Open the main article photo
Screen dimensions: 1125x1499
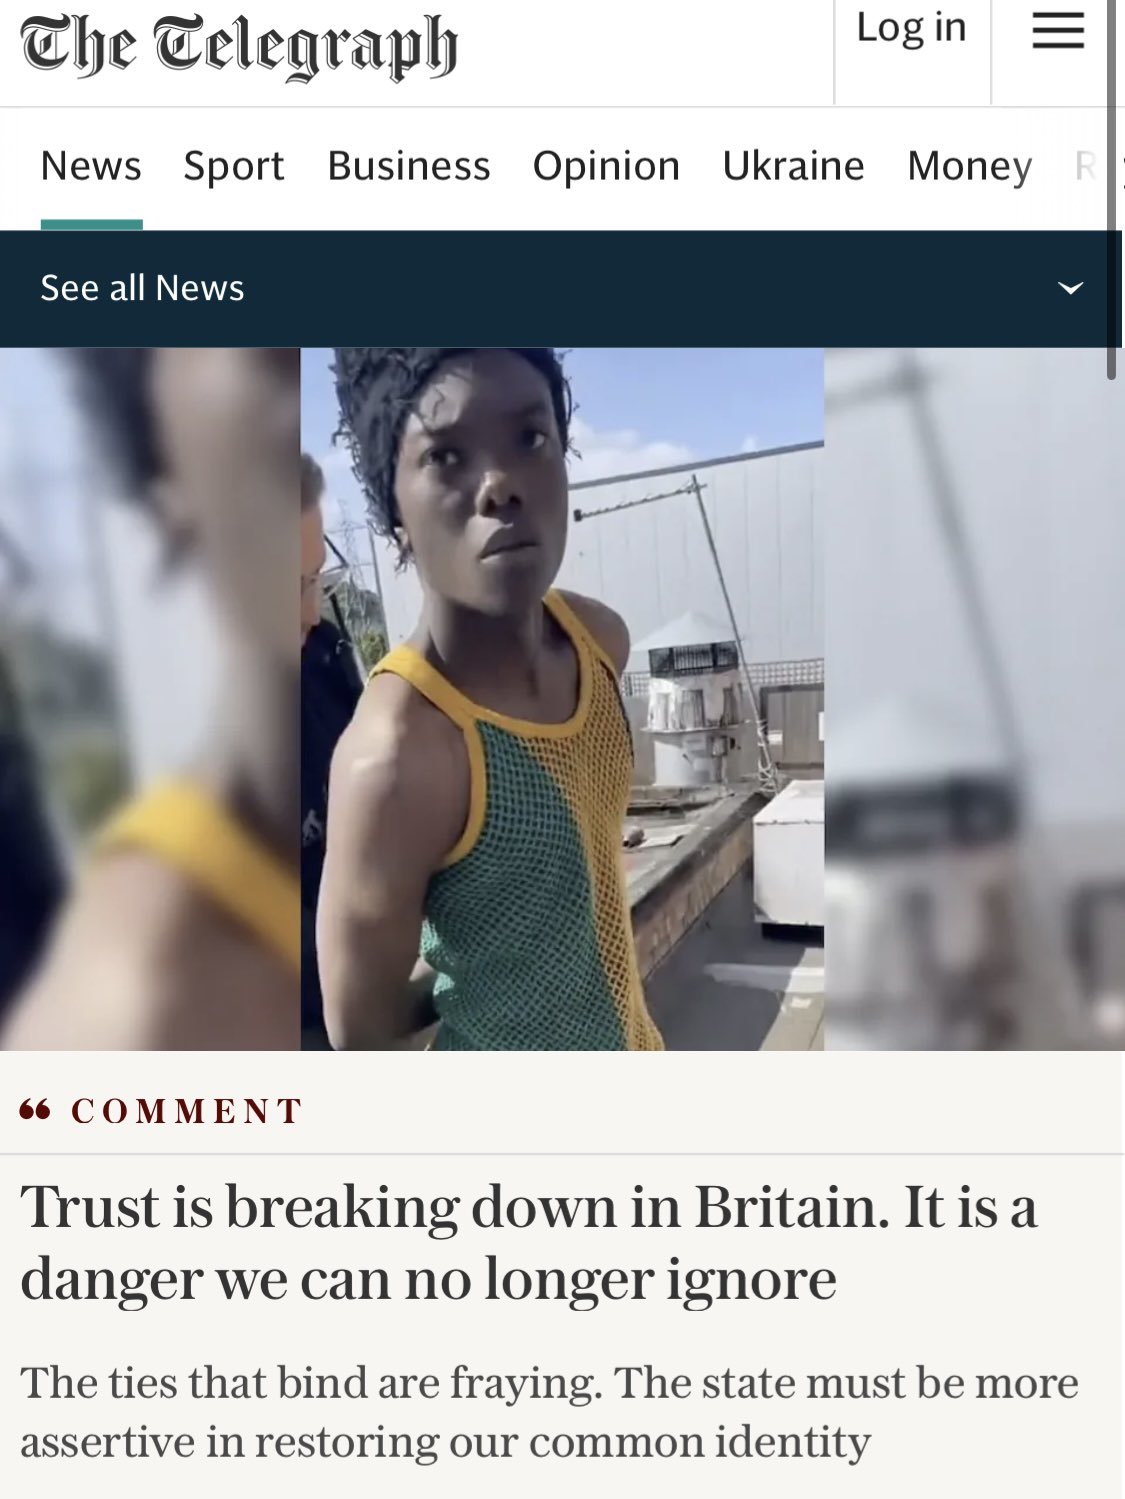[x=562, y=699]
